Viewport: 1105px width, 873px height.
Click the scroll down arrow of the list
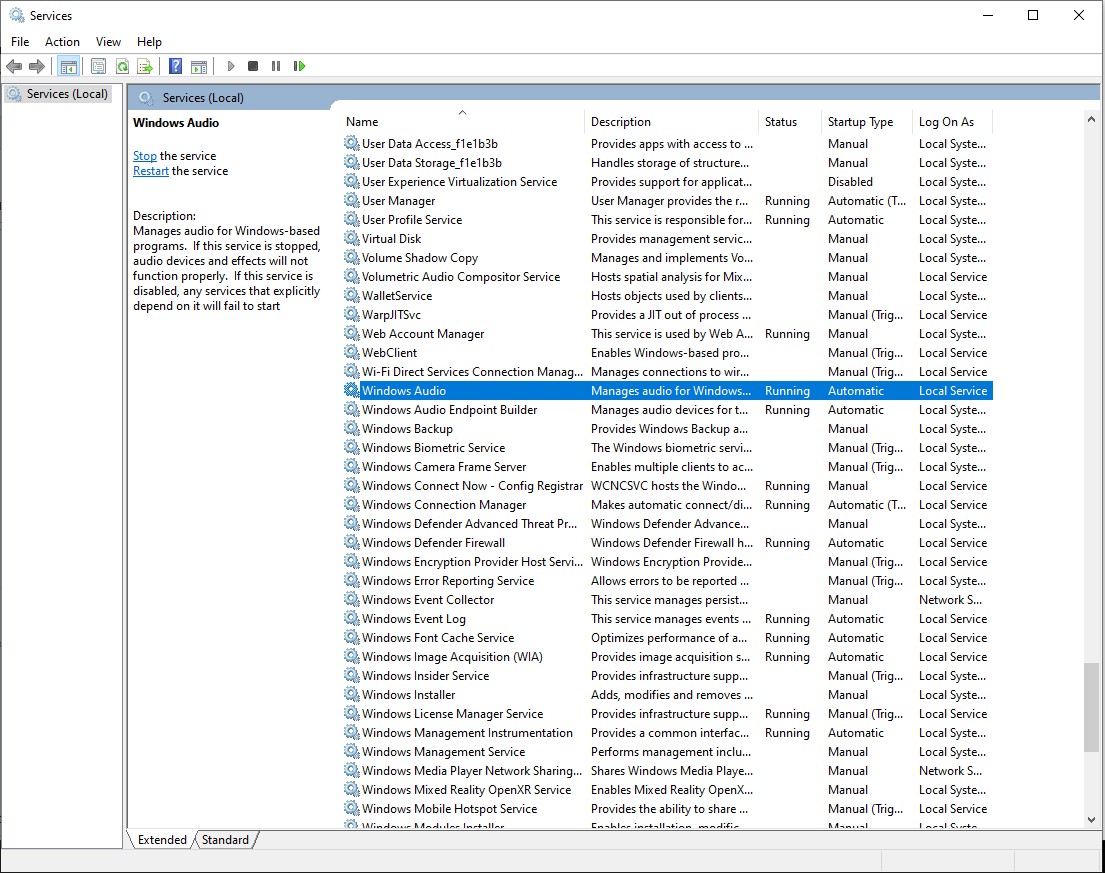coord(1091,820)
